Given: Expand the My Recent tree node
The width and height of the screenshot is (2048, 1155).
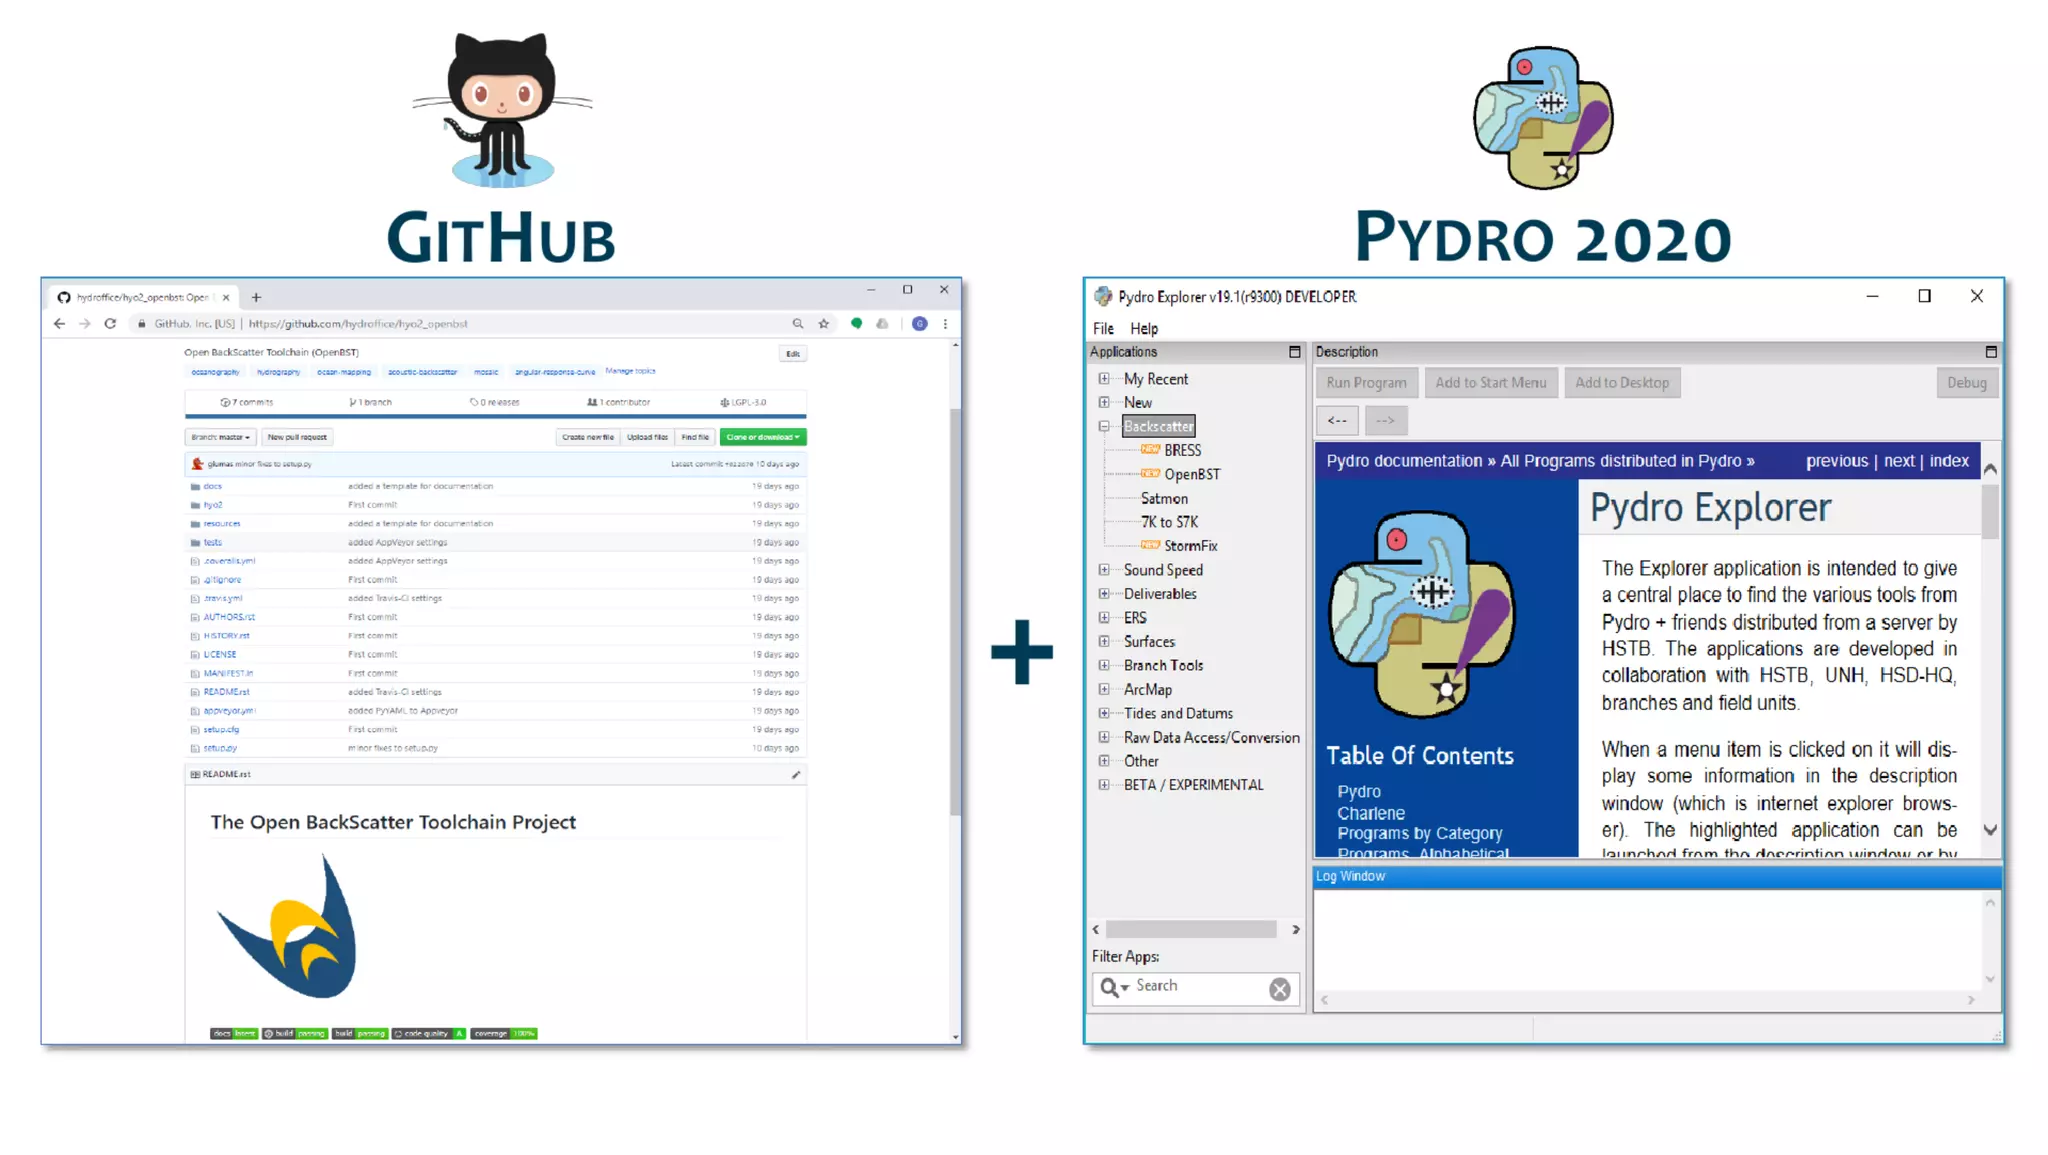Looking at the screenshot, I should [x=1104, y=379].
